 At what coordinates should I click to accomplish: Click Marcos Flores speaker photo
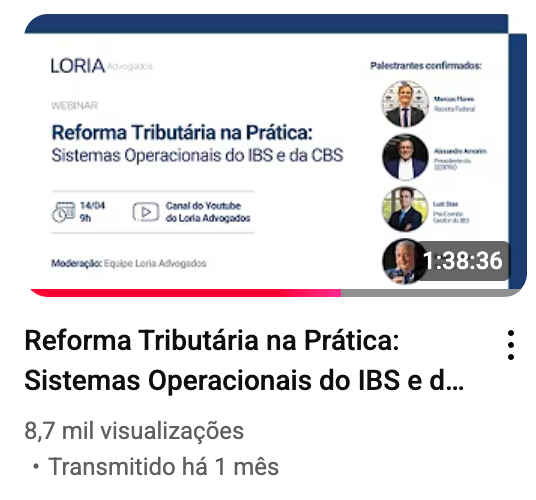(x=405, y=104)
